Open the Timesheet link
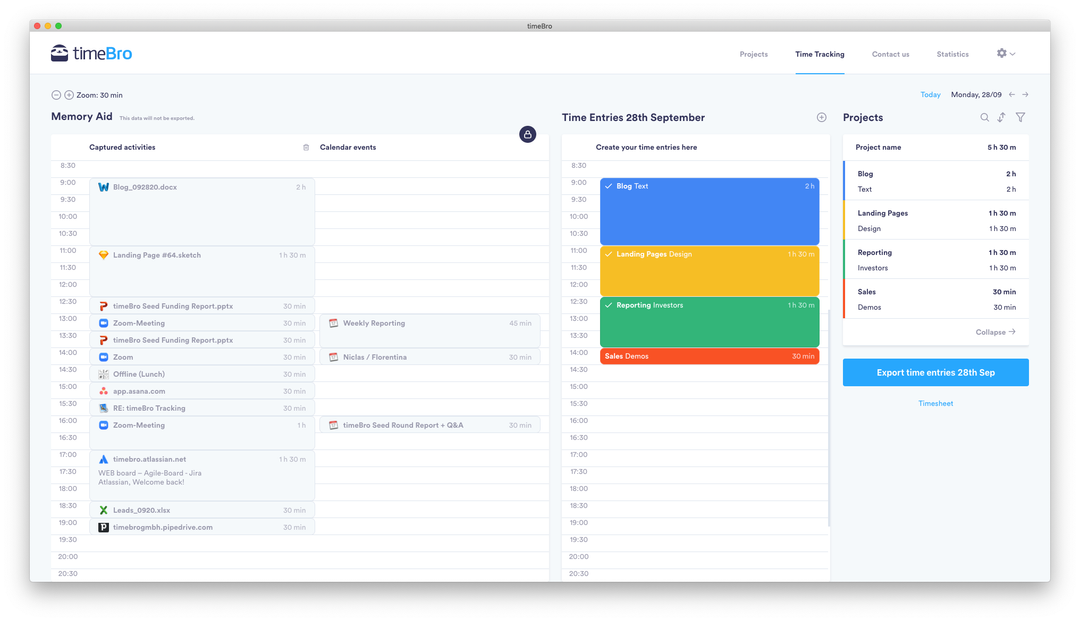 935,404
